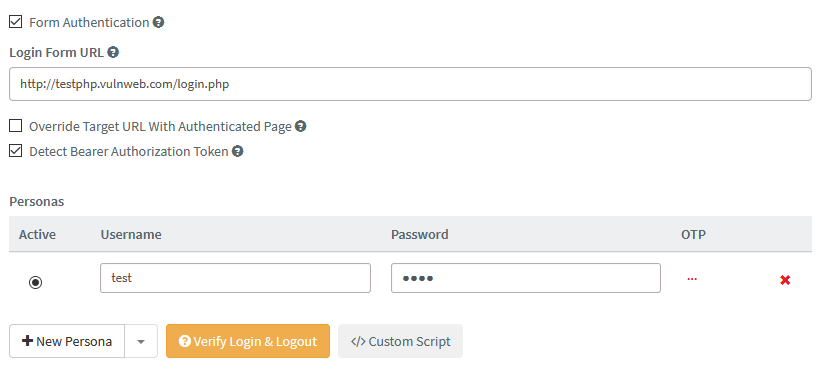Show help for Override Target URL option

click(300, 126)
